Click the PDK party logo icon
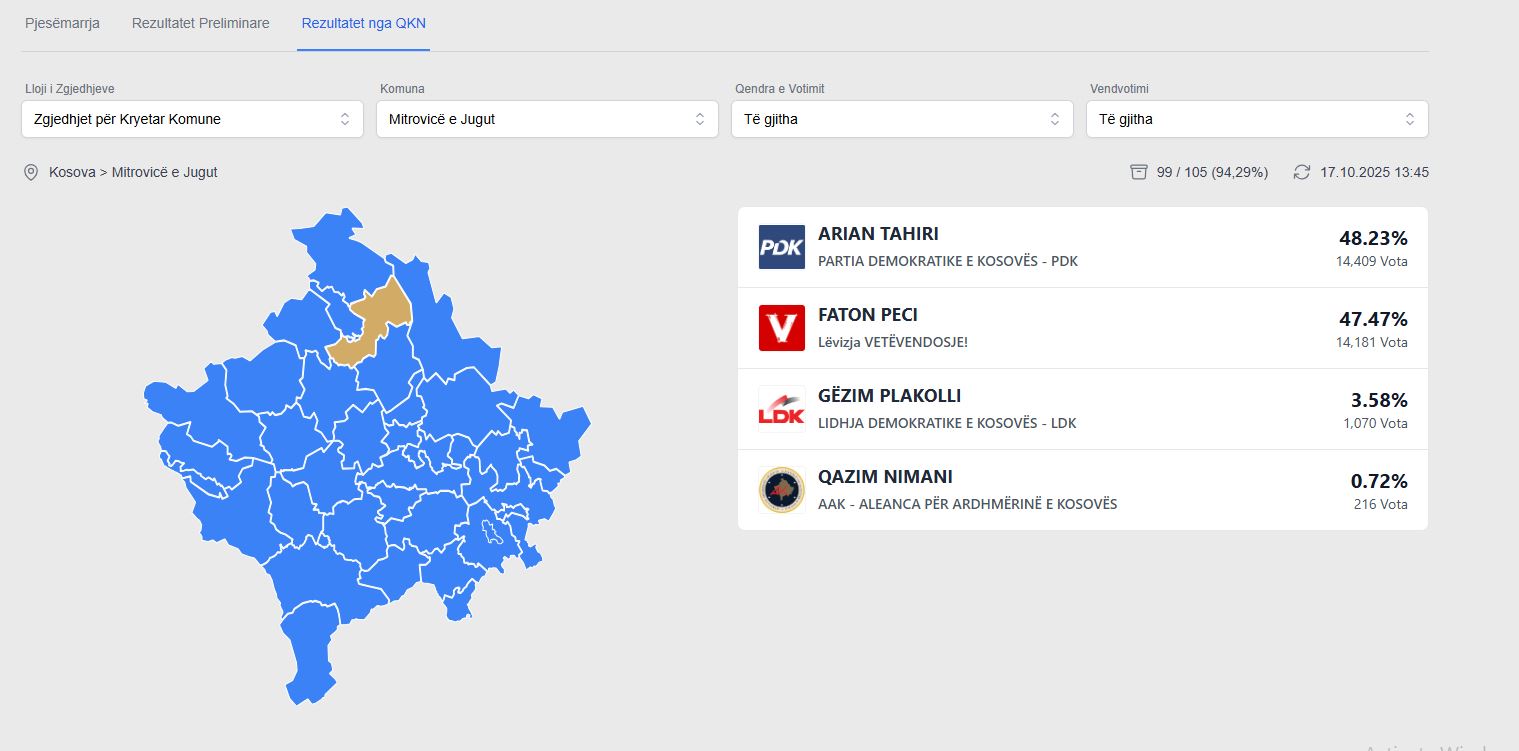The height and width of the screenshot is (751, 1519). coord(781,247)
